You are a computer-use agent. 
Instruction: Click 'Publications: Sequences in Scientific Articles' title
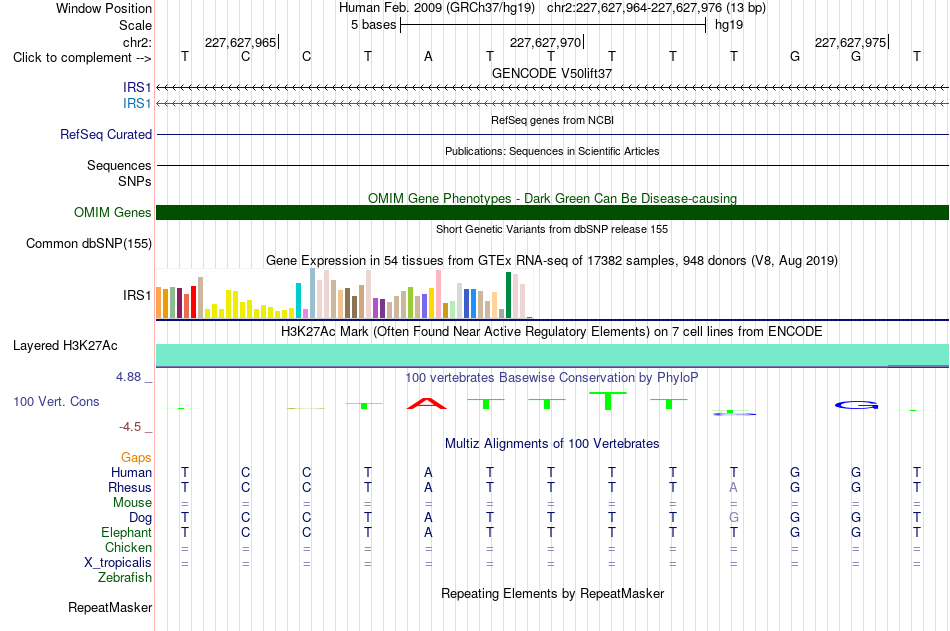552,151
